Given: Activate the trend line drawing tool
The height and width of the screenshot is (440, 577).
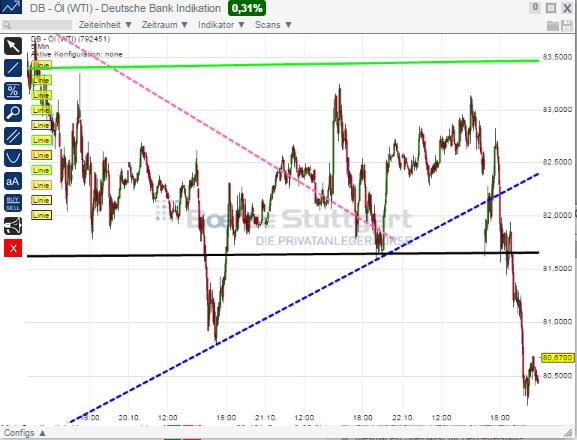Looking at the screenshot, I should (13, 68).
